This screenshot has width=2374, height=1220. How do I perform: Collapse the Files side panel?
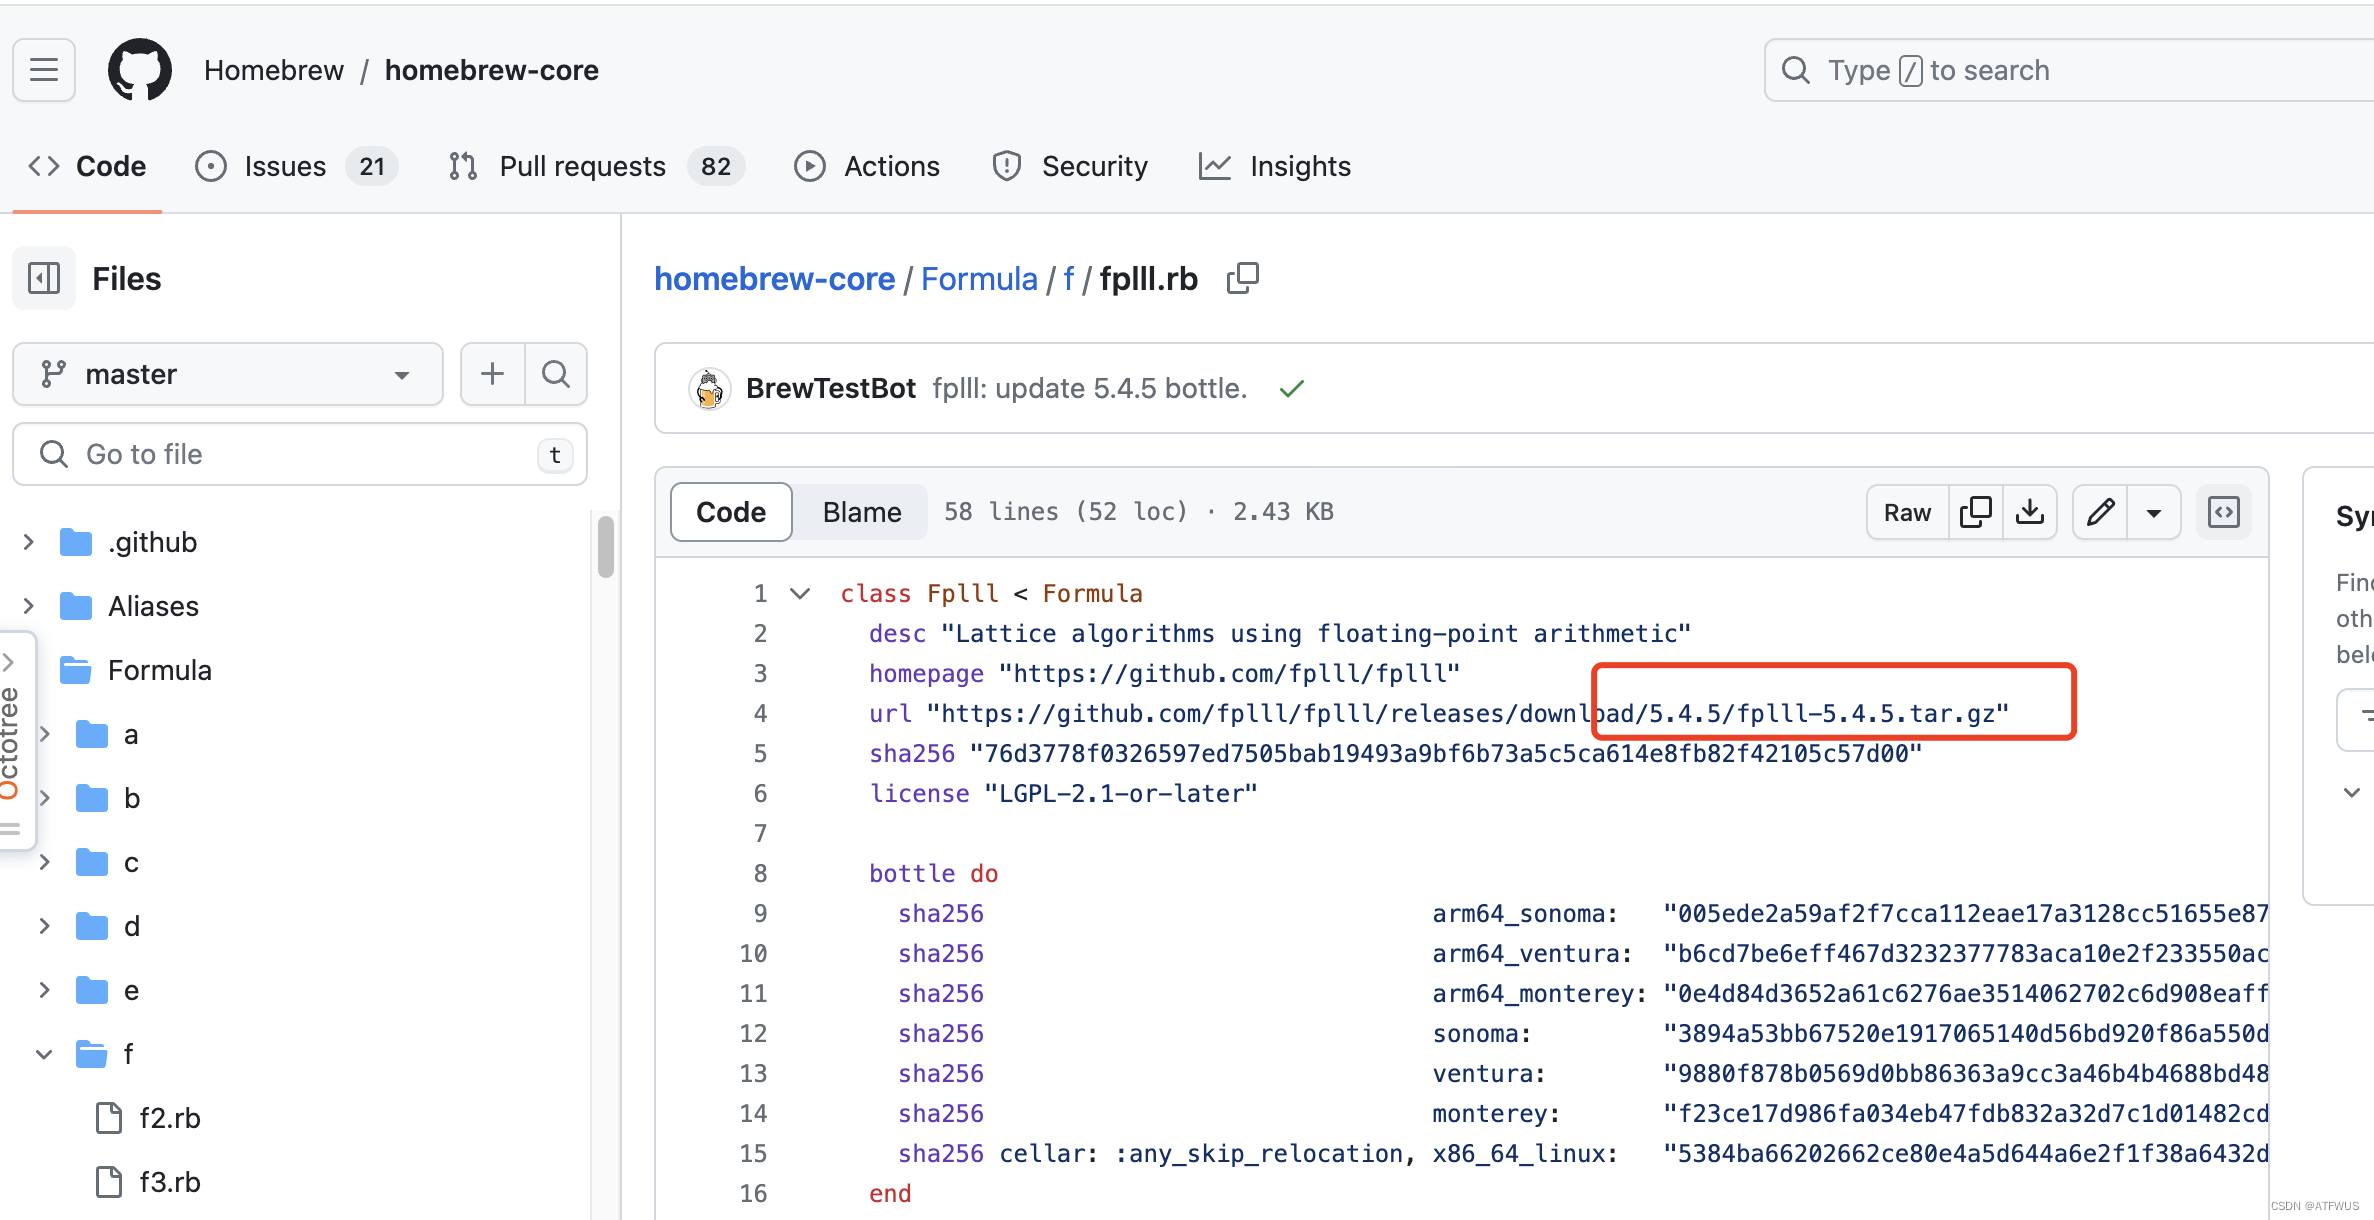tap(44, 278)
